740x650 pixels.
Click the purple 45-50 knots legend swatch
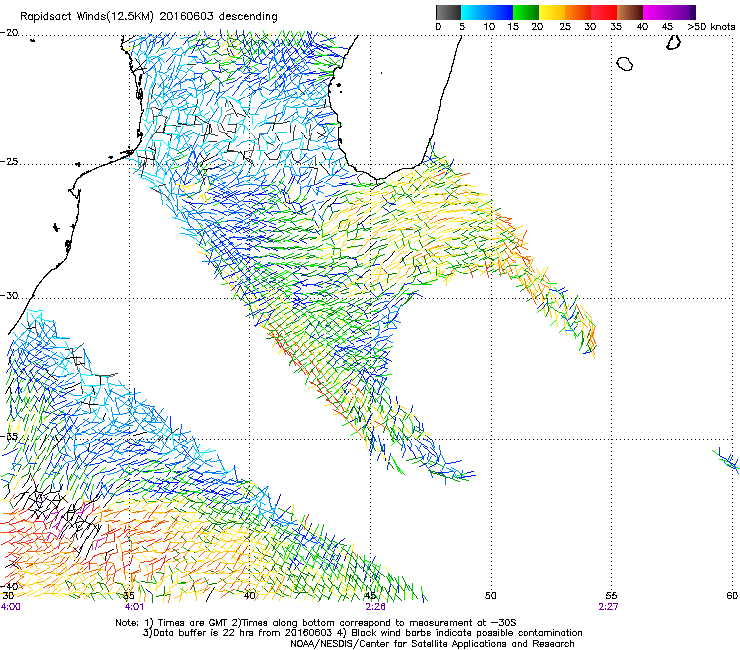(x=682, y=12)
